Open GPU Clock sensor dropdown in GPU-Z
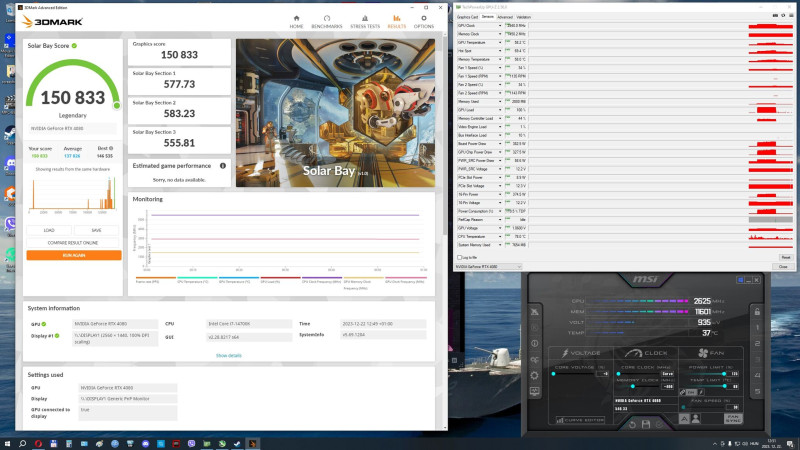Screen dimensions: 800x450 click(500, 26)
